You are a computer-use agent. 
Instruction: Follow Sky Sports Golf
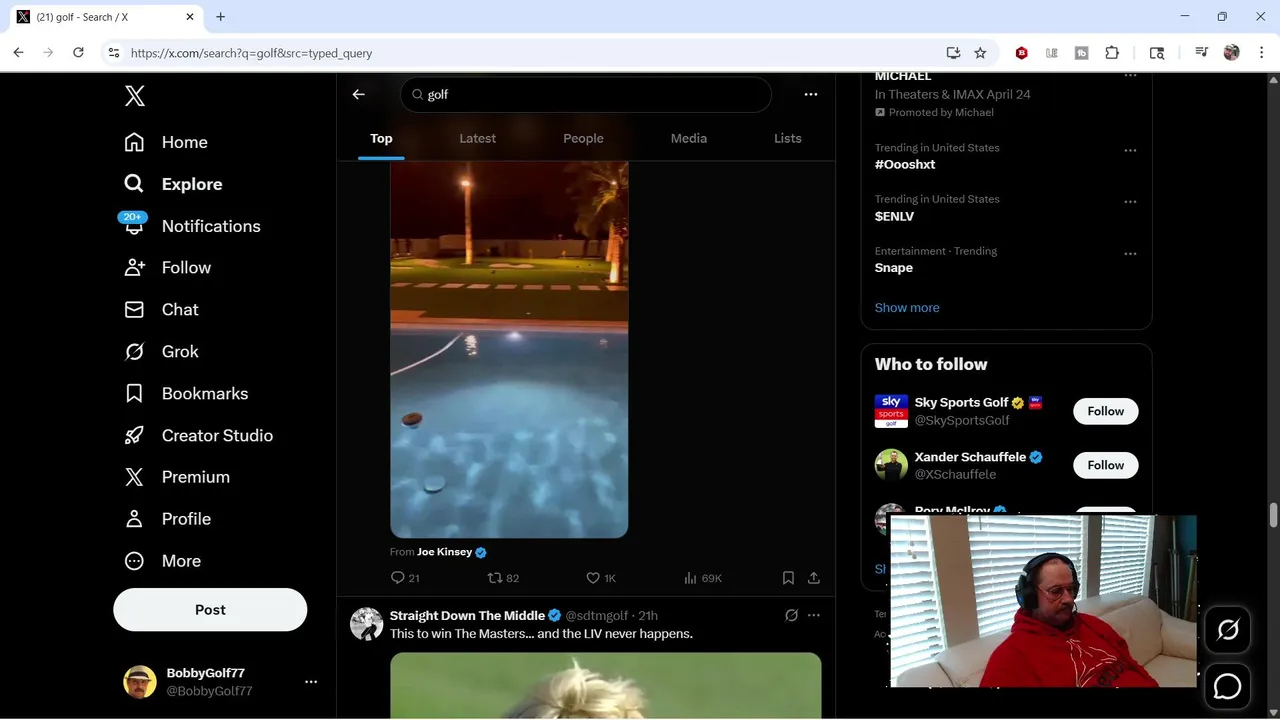tap(1106, 411)
